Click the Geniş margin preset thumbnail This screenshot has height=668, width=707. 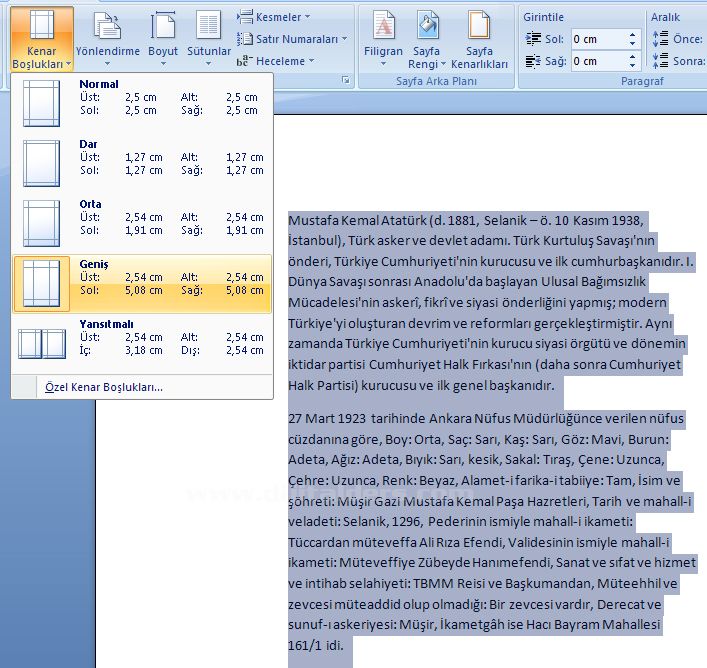[41, 283]
